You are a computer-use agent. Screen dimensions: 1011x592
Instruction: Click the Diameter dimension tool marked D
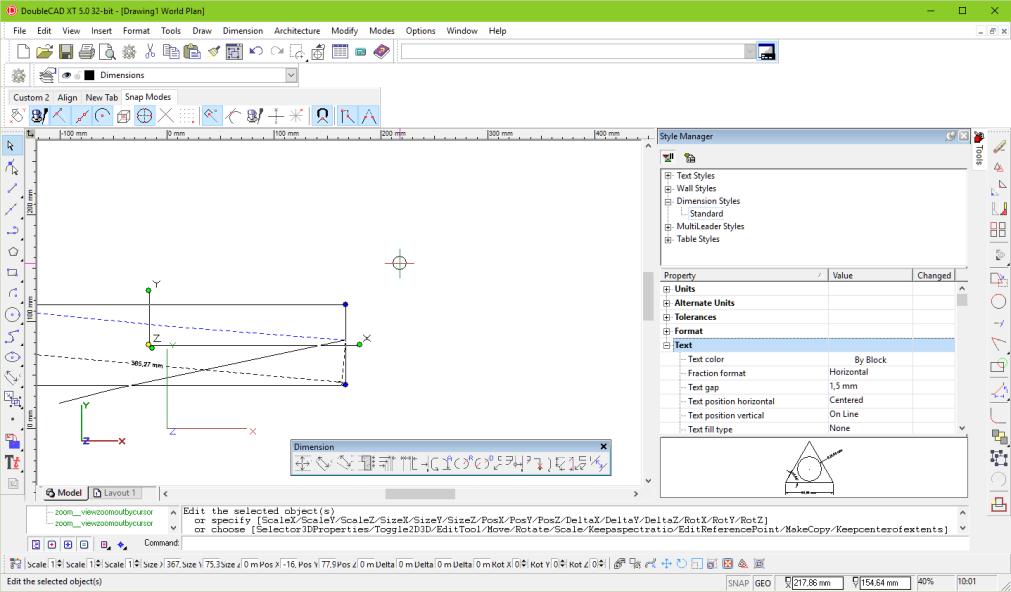(x=485, y=463)
